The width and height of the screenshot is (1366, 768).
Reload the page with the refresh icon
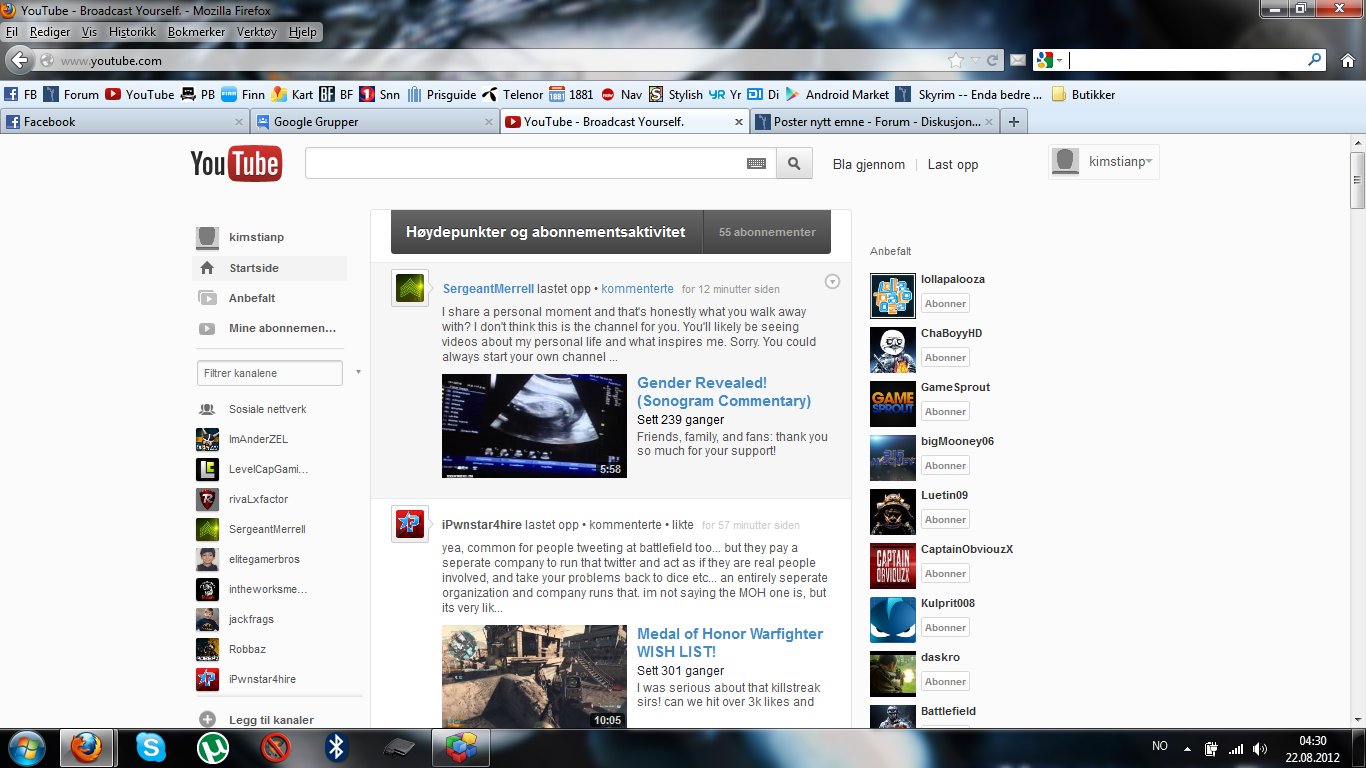point(993,60)
